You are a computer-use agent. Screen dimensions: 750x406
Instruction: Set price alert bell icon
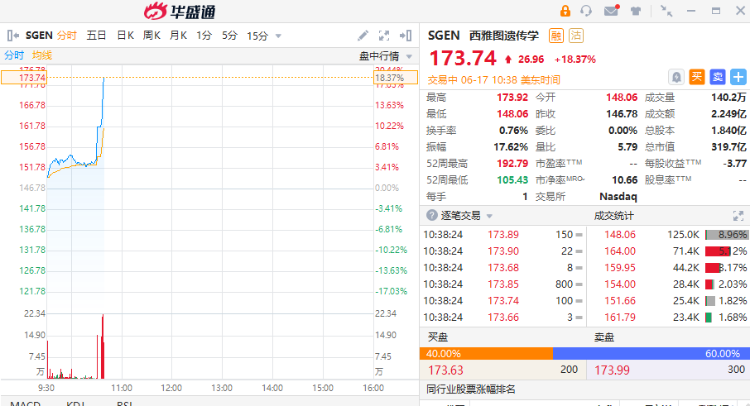tap(676, 77)
